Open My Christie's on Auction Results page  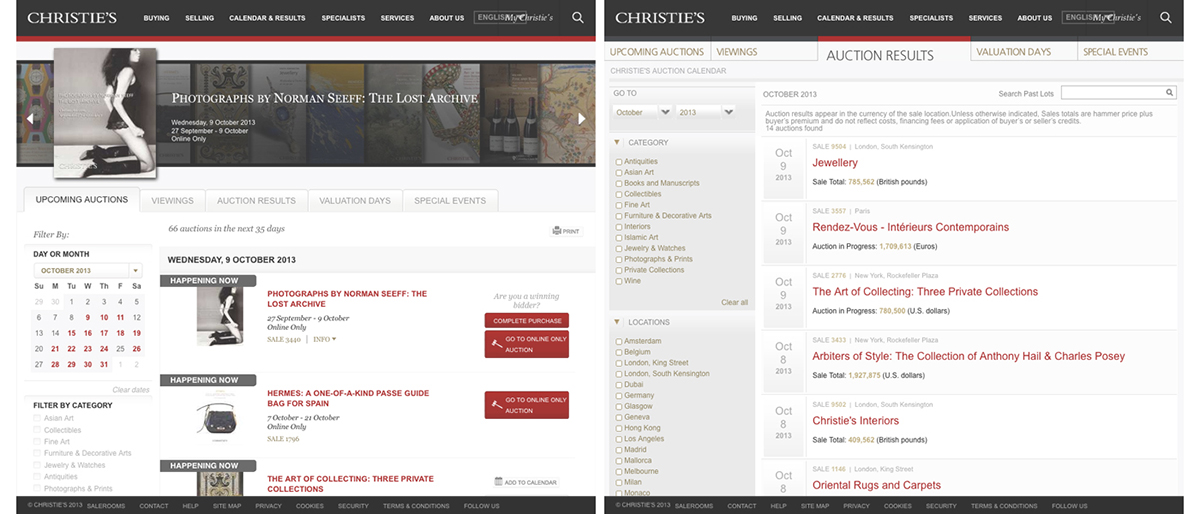point(1116,18)
